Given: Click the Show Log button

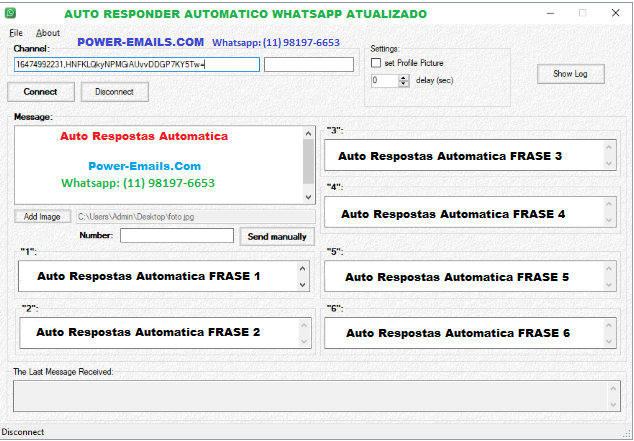Looking at the screenshot, I should (x=571, y=74).
